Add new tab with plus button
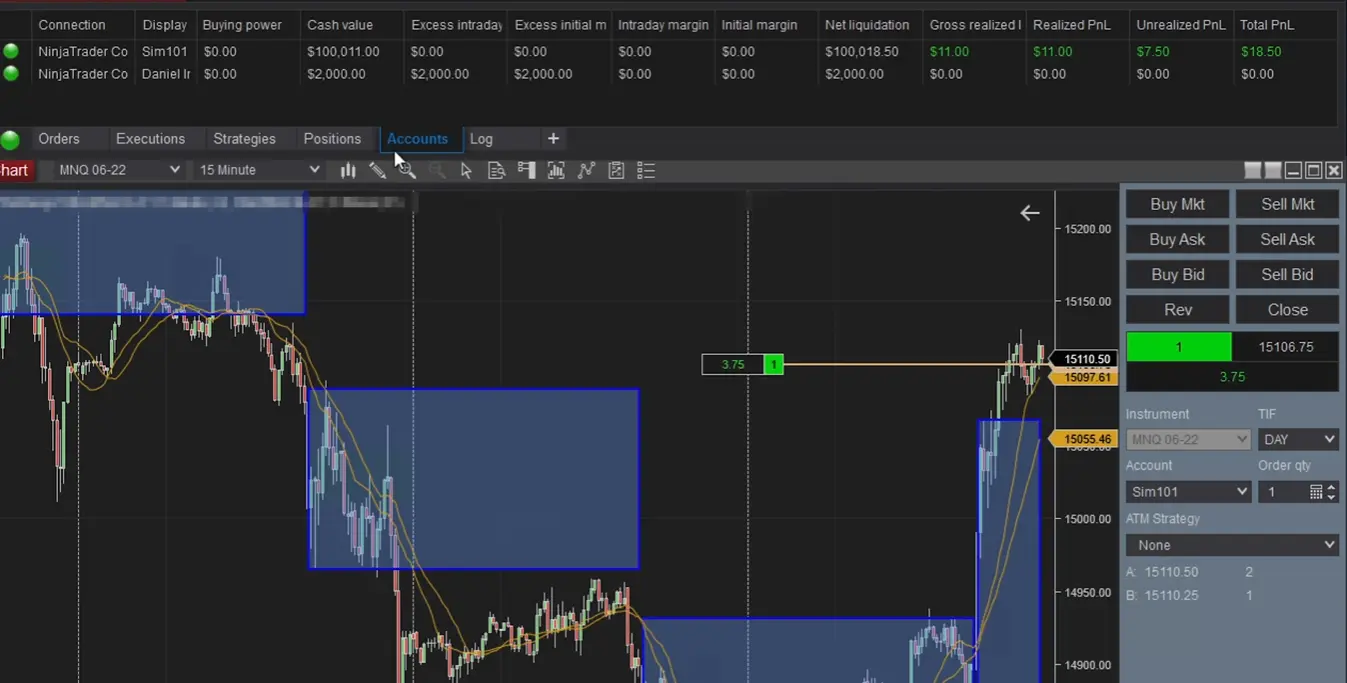This screenshot has width=1347, height=683. click(x=553, y=139)
